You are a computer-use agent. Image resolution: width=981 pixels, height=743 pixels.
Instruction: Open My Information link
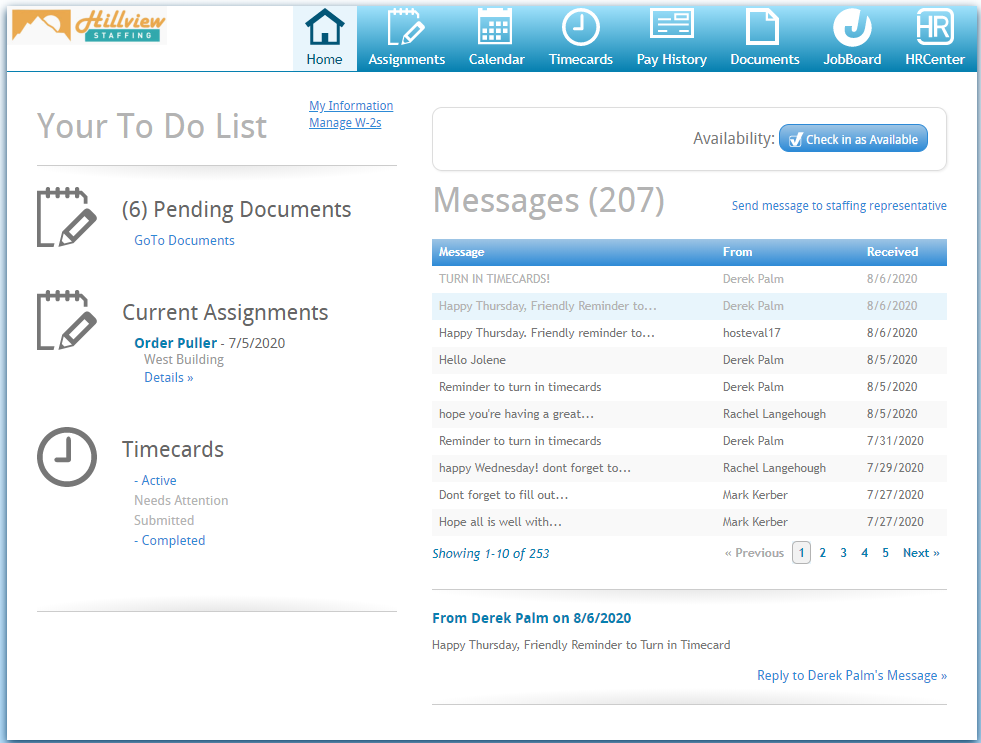[351, 106]
